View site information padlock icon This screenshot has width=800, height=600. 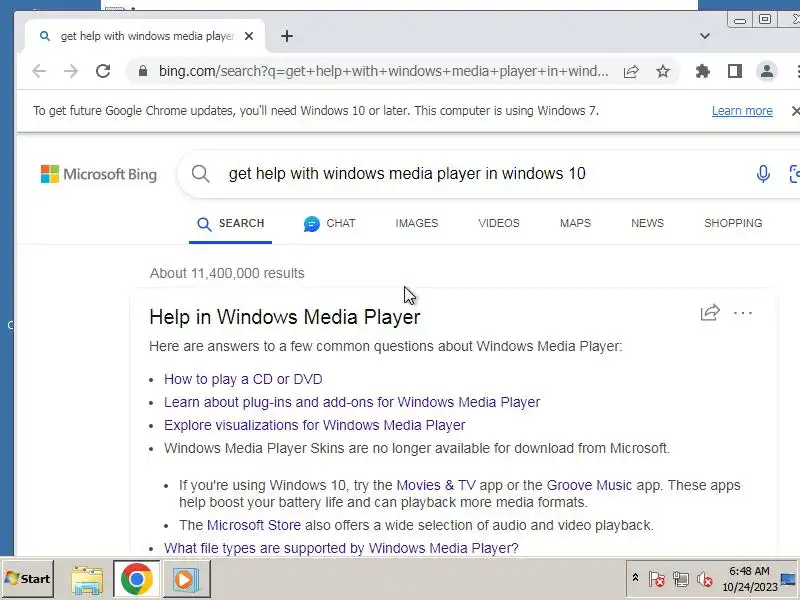click(x=143, y=71)
